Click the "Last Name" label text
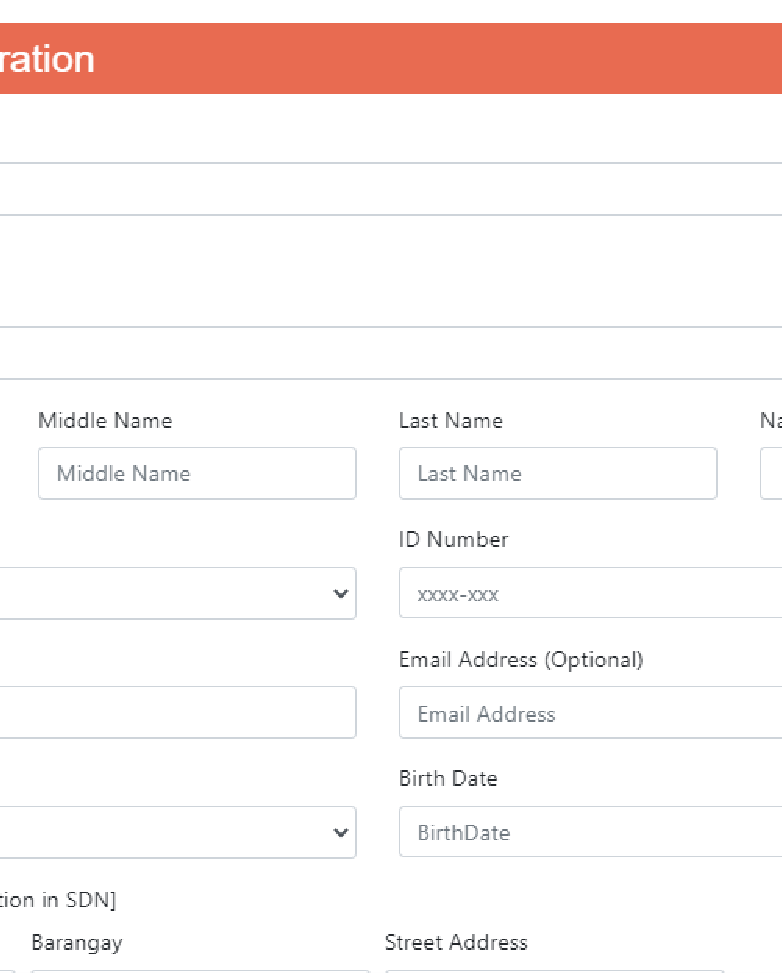The width and height of the screenshot is (782, 973). (450, 421)
